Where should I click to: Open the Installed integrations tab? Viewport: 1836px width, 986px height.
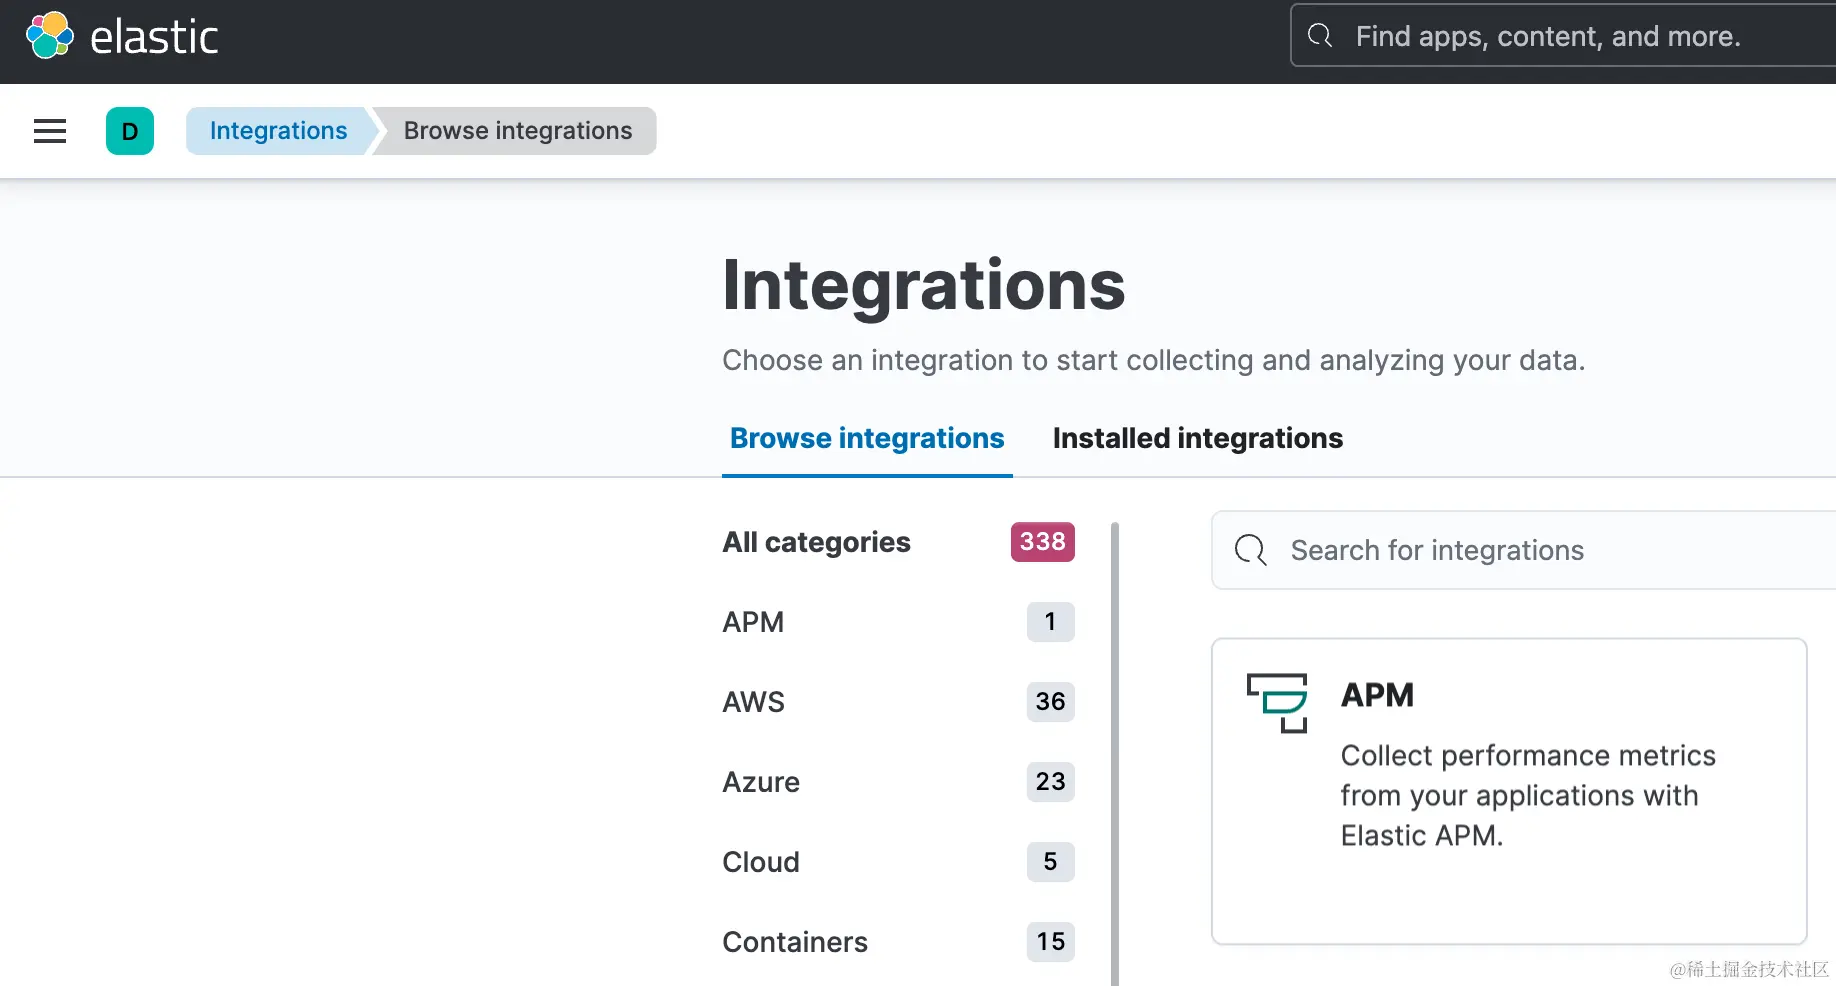pos(1197,439)
